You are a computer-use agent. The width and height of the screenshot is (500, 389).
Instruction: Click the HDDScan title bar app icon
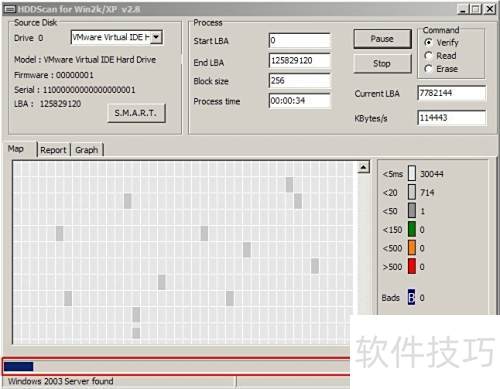point(9,9)
